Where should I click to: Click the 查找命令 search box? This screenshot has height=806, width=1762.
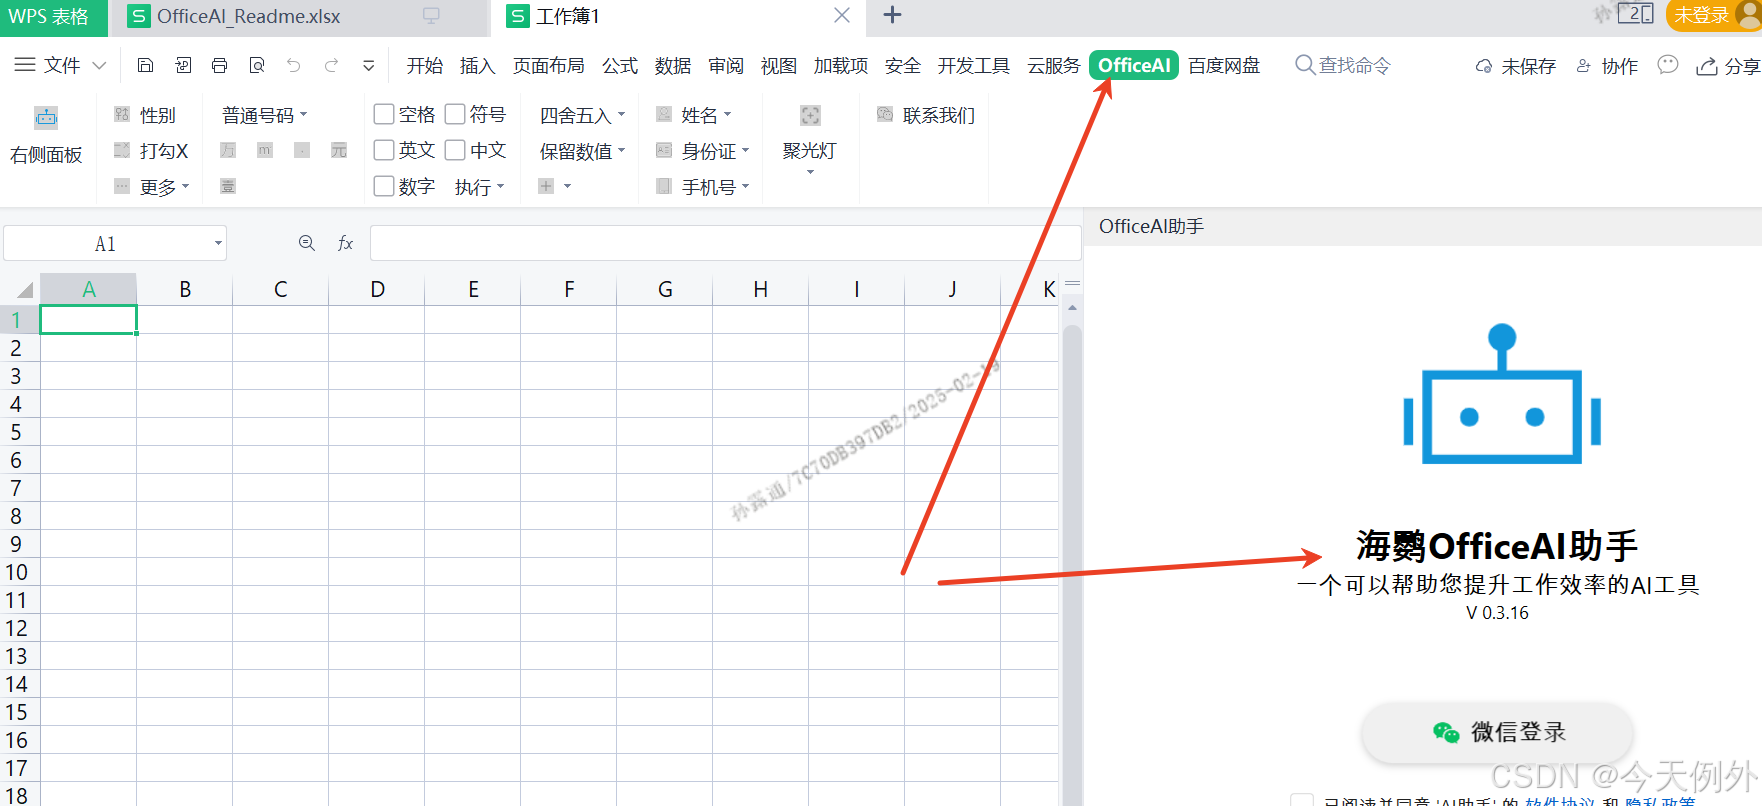click(x=1343, y=65)
